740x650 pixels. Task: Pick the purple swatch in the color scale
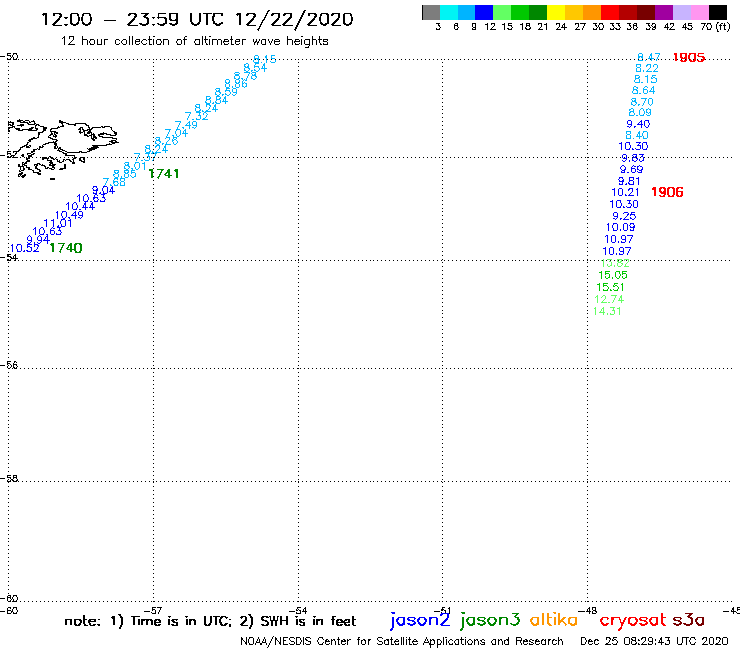(664, 12)
